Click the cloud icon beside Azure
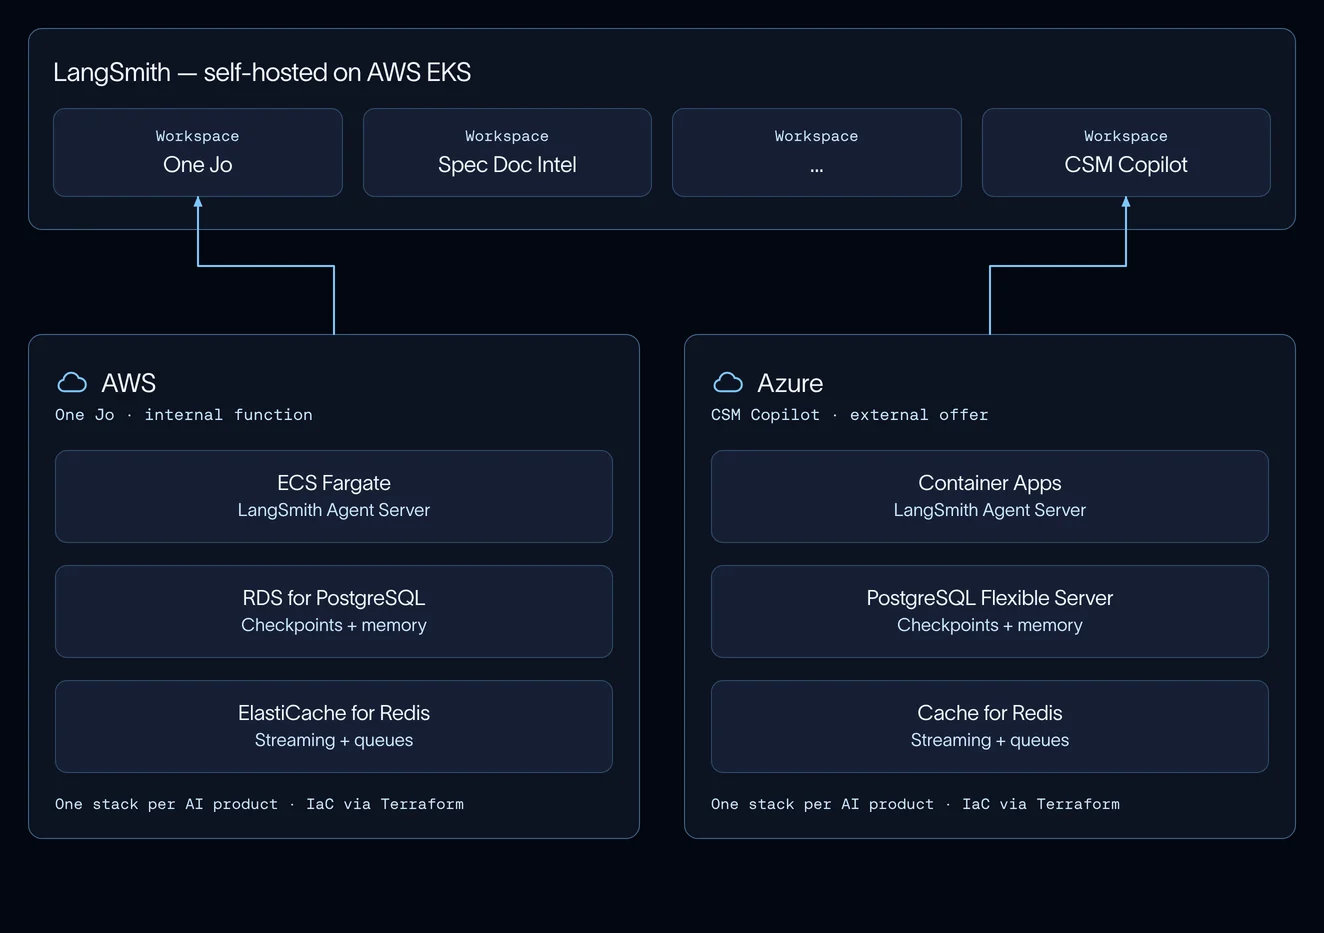The height and width of the screenshot is (933, 1324). click(x=728, y=382)
